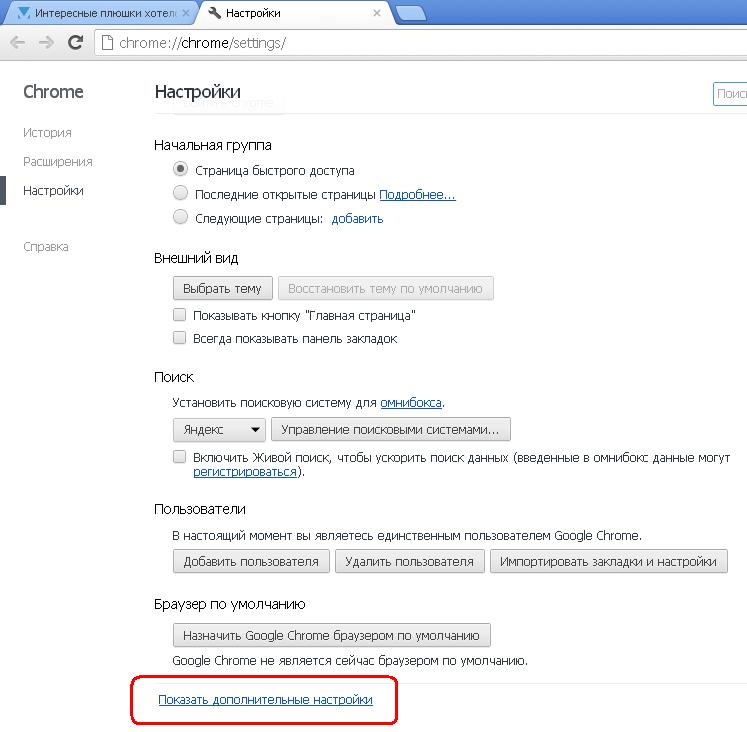
Task: Click the page icon in address bar
Action: coord(108,43)
